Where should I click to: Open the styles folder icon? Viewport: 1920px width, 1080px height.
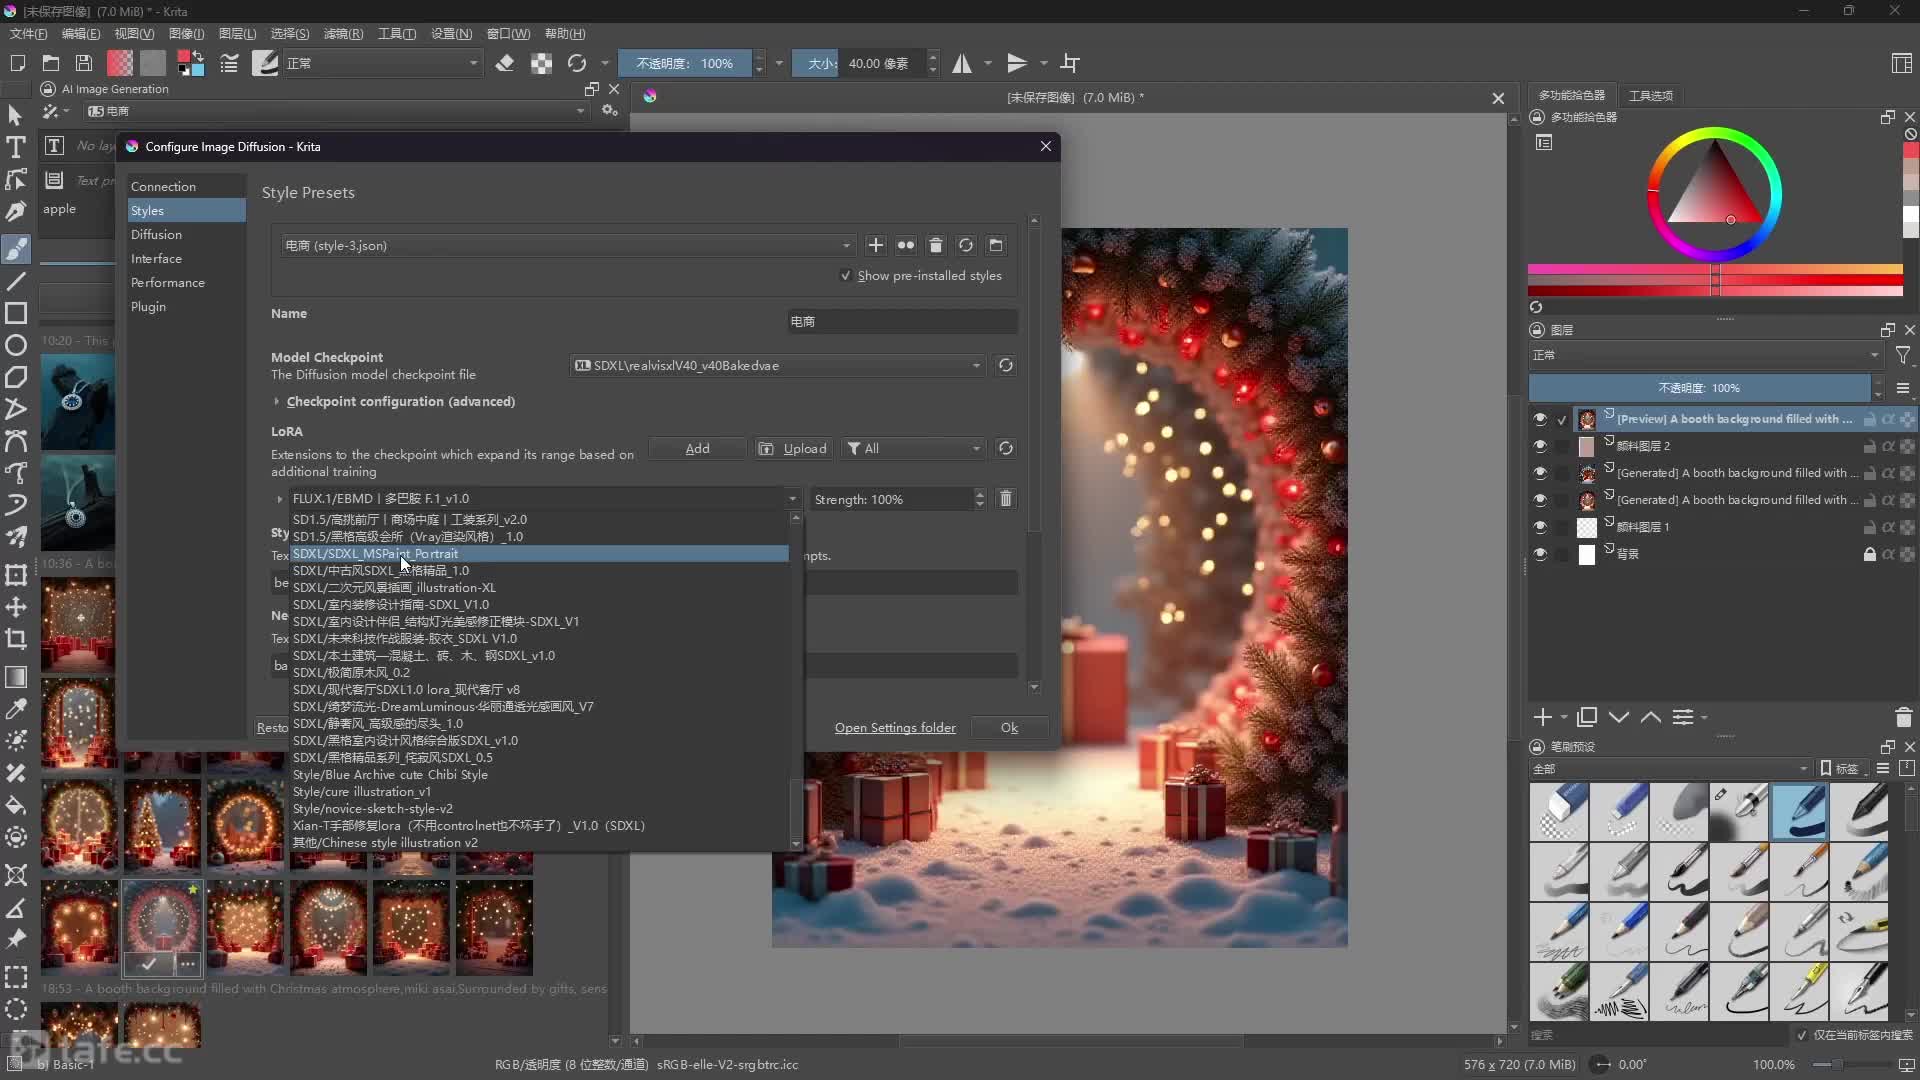coord(996,245)
